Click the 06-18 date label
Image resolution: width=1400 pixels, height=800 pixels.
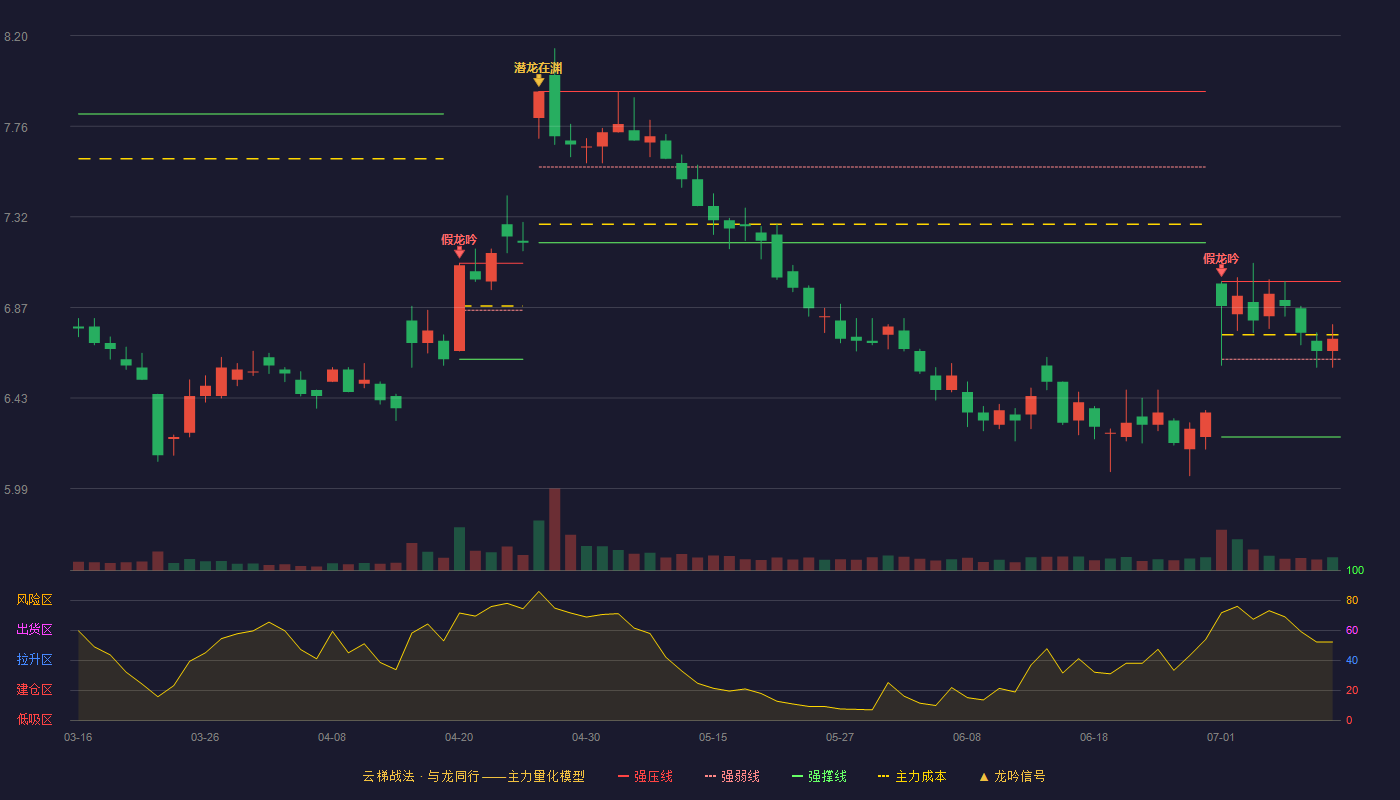click(1094, 737)
